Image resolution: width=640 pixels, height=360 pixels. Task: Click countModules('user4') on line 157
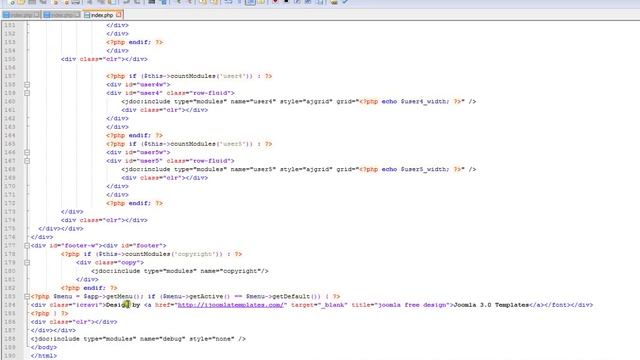click(212, 76)
